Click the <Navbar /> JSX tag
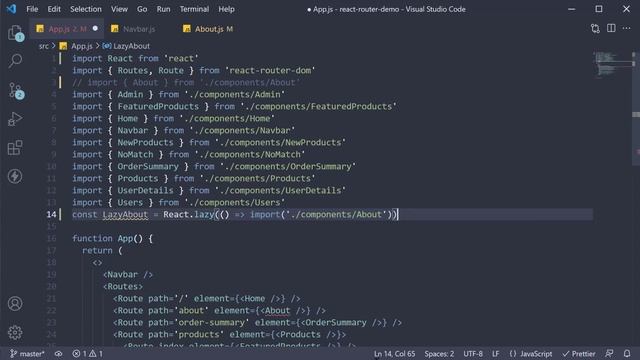The image size is (640, 360). click(128, 274)
